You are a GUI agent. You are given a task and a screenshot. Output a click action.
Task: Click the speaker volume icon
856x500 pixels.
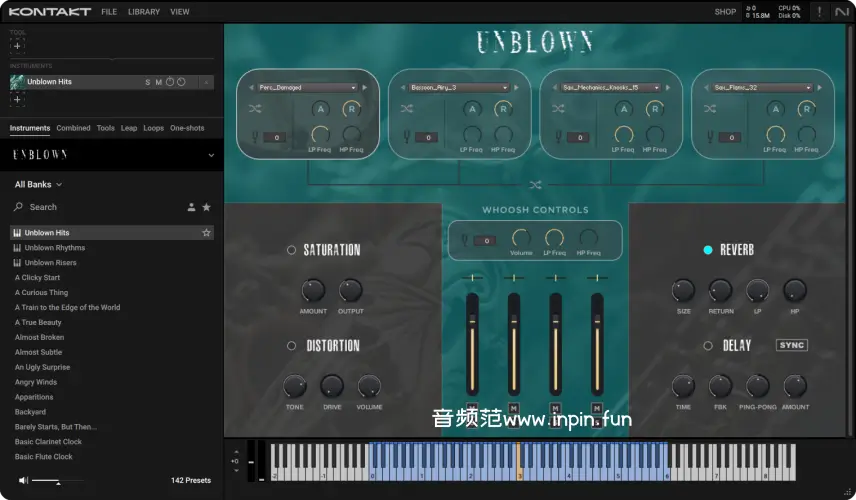23,480
